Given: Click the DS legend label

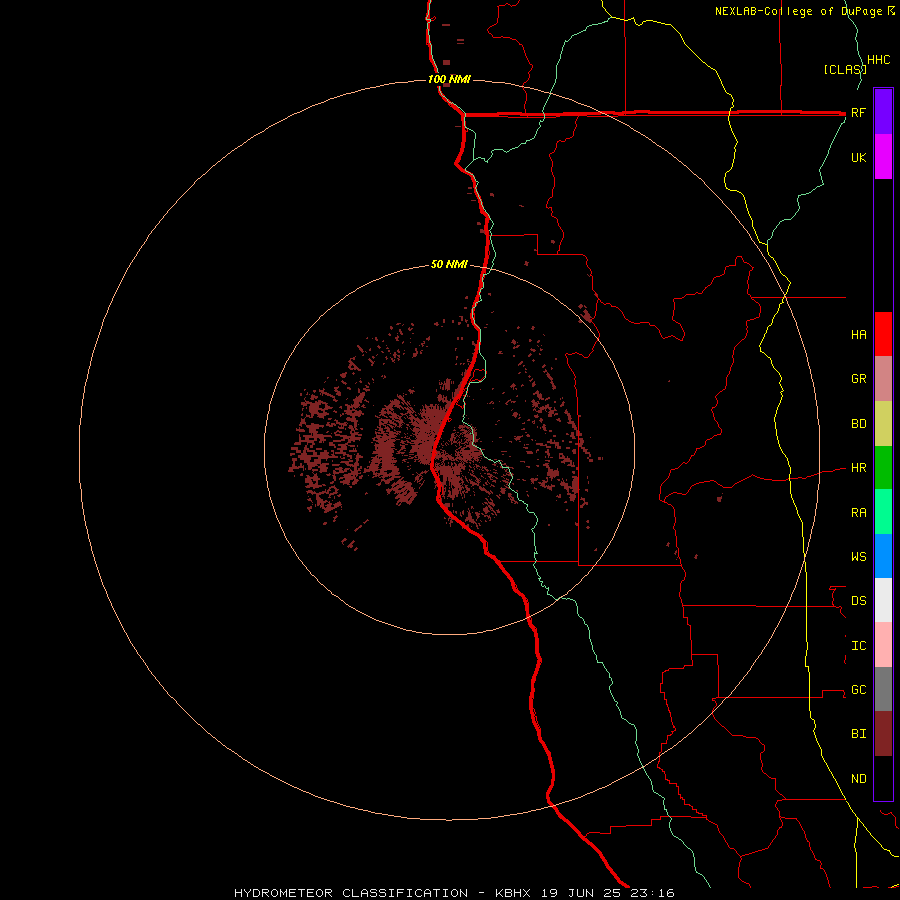Looking at the screenshot, I should click(x=858, y=600).
